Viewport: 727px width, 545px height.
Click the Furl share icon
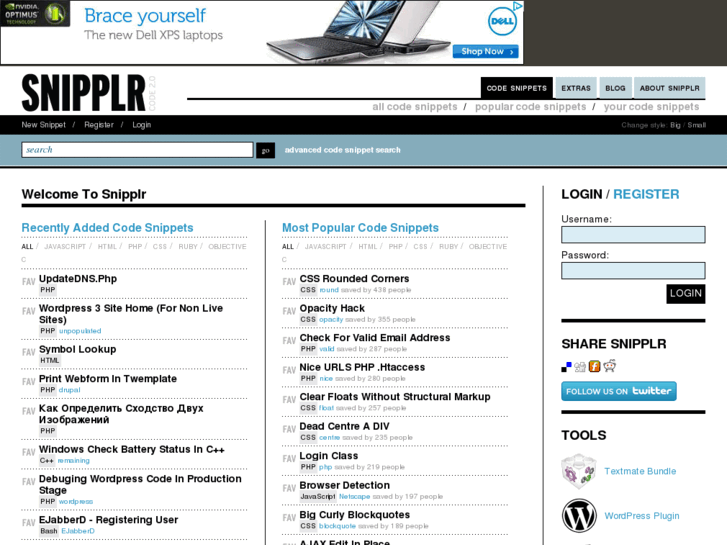[x=594, y=366]
